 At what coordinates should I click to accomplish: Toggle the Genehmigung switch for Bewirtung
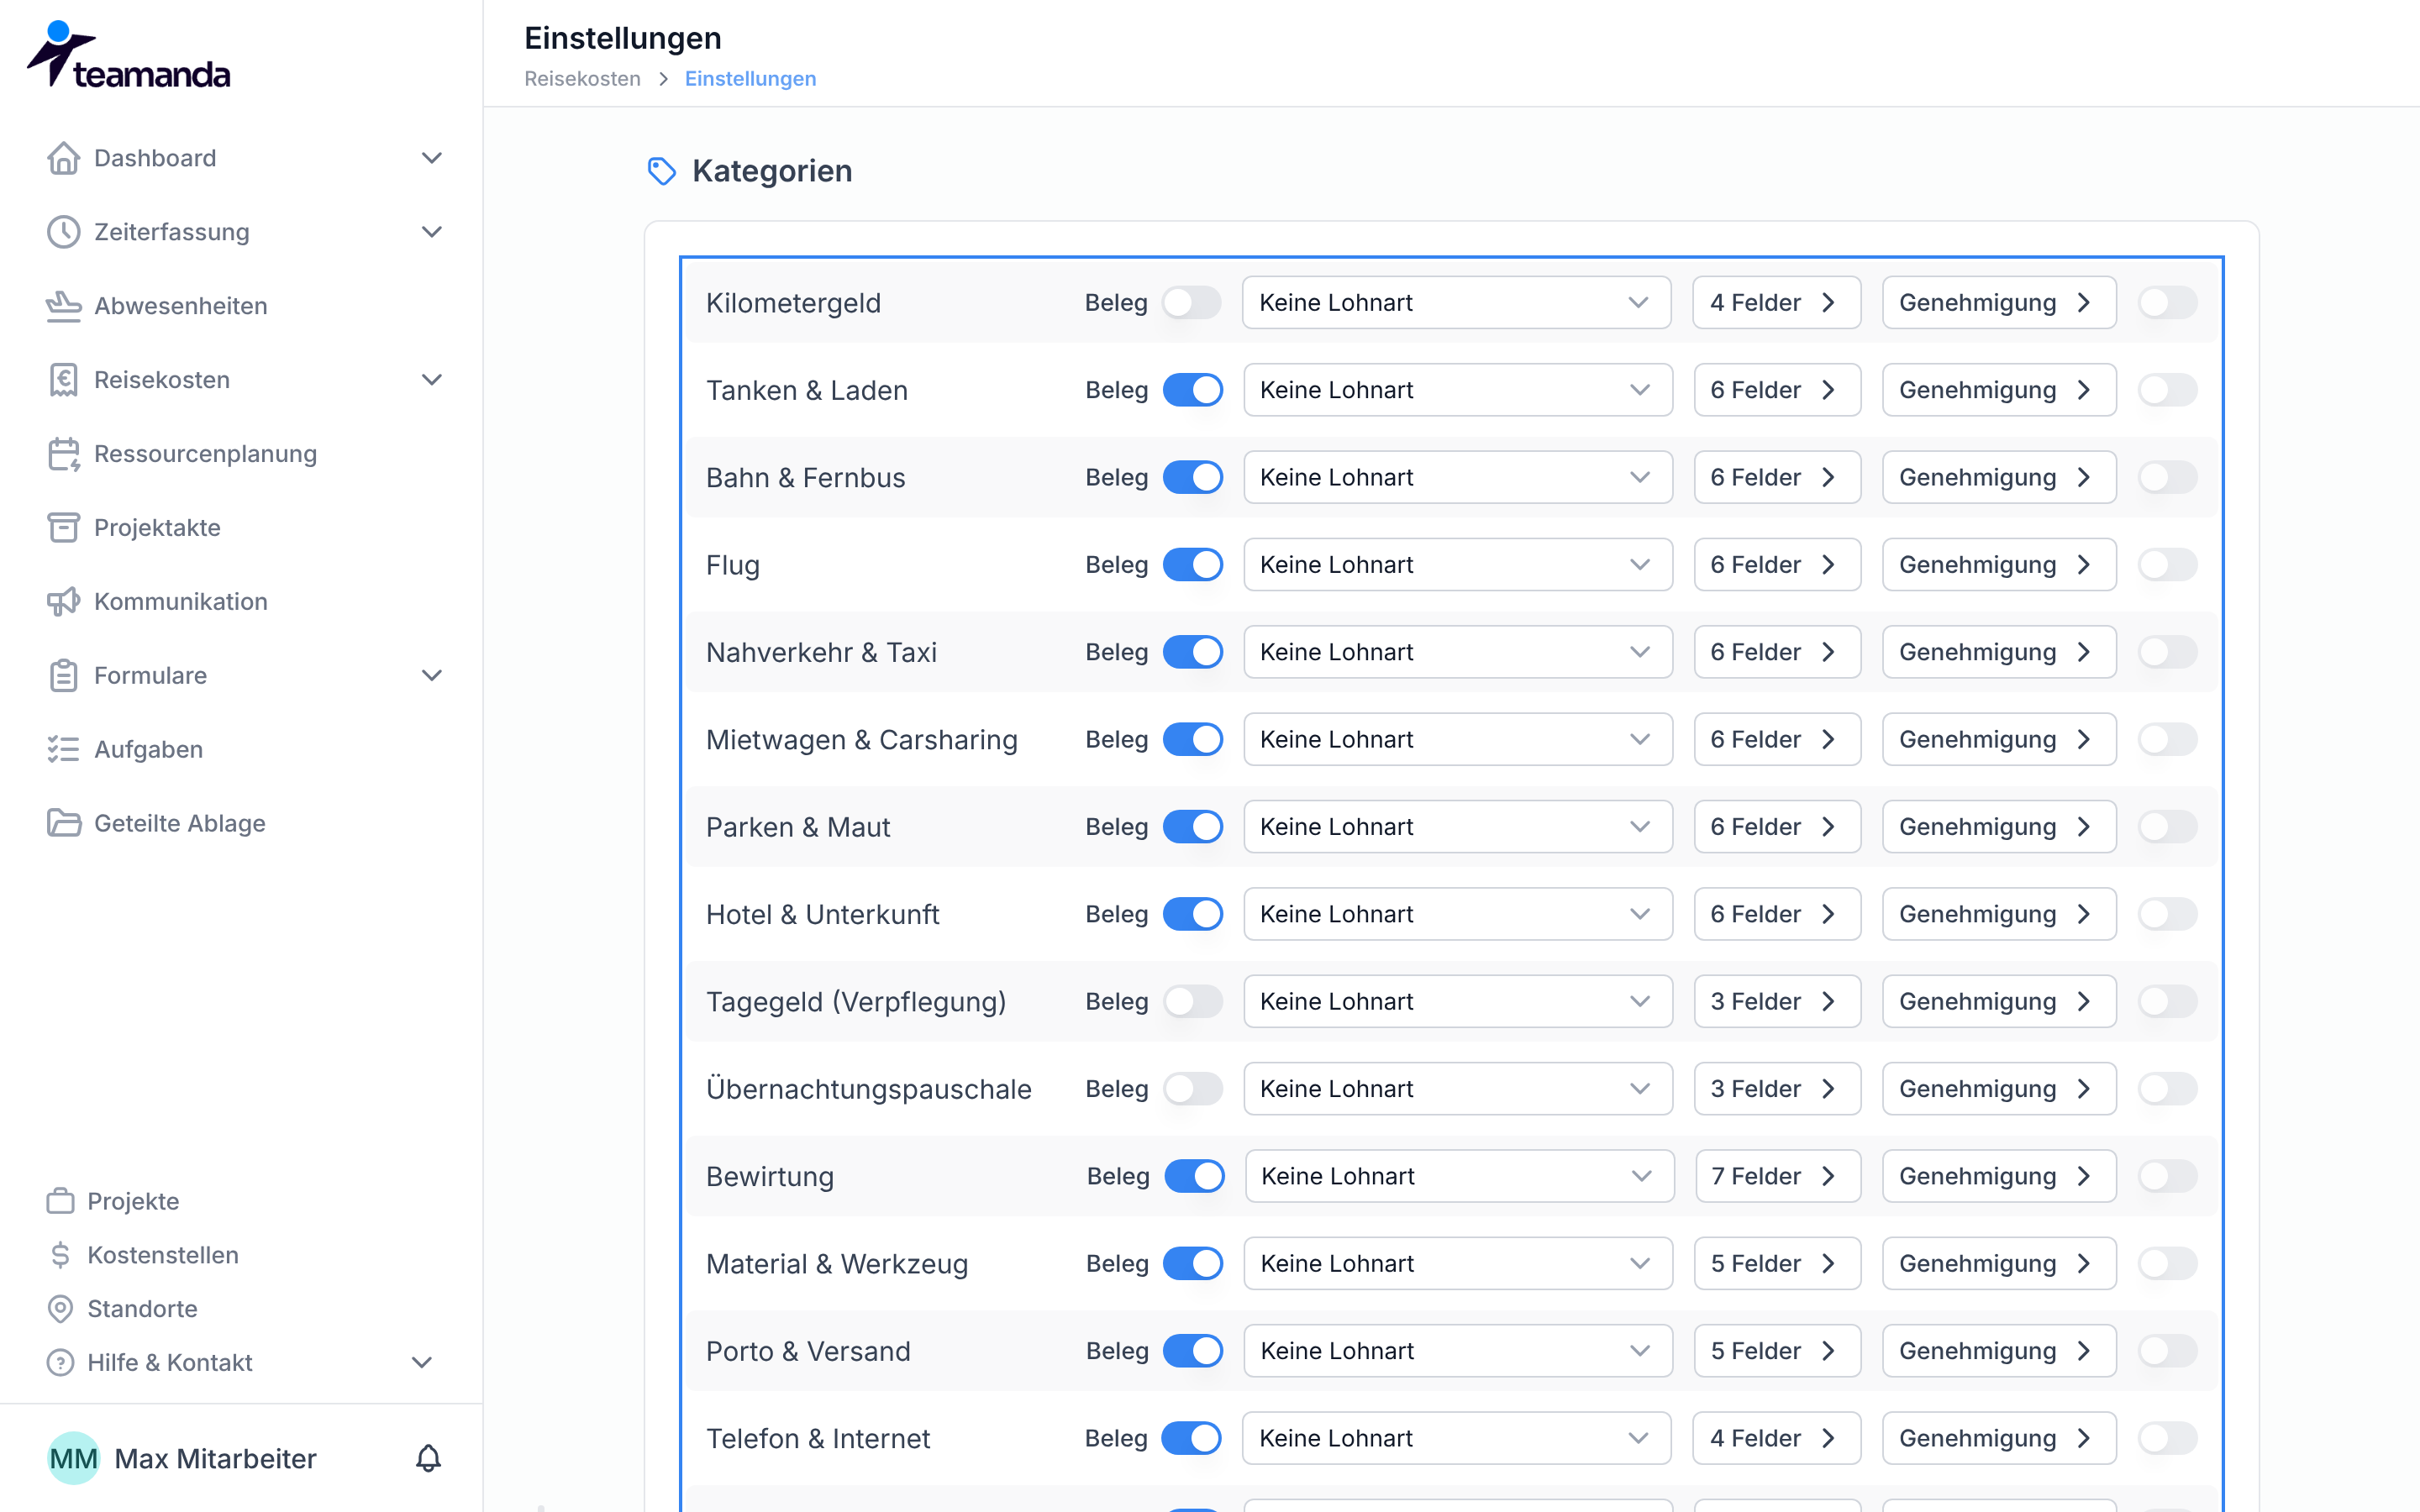pyautogui.click(x=2167, y=1177)
